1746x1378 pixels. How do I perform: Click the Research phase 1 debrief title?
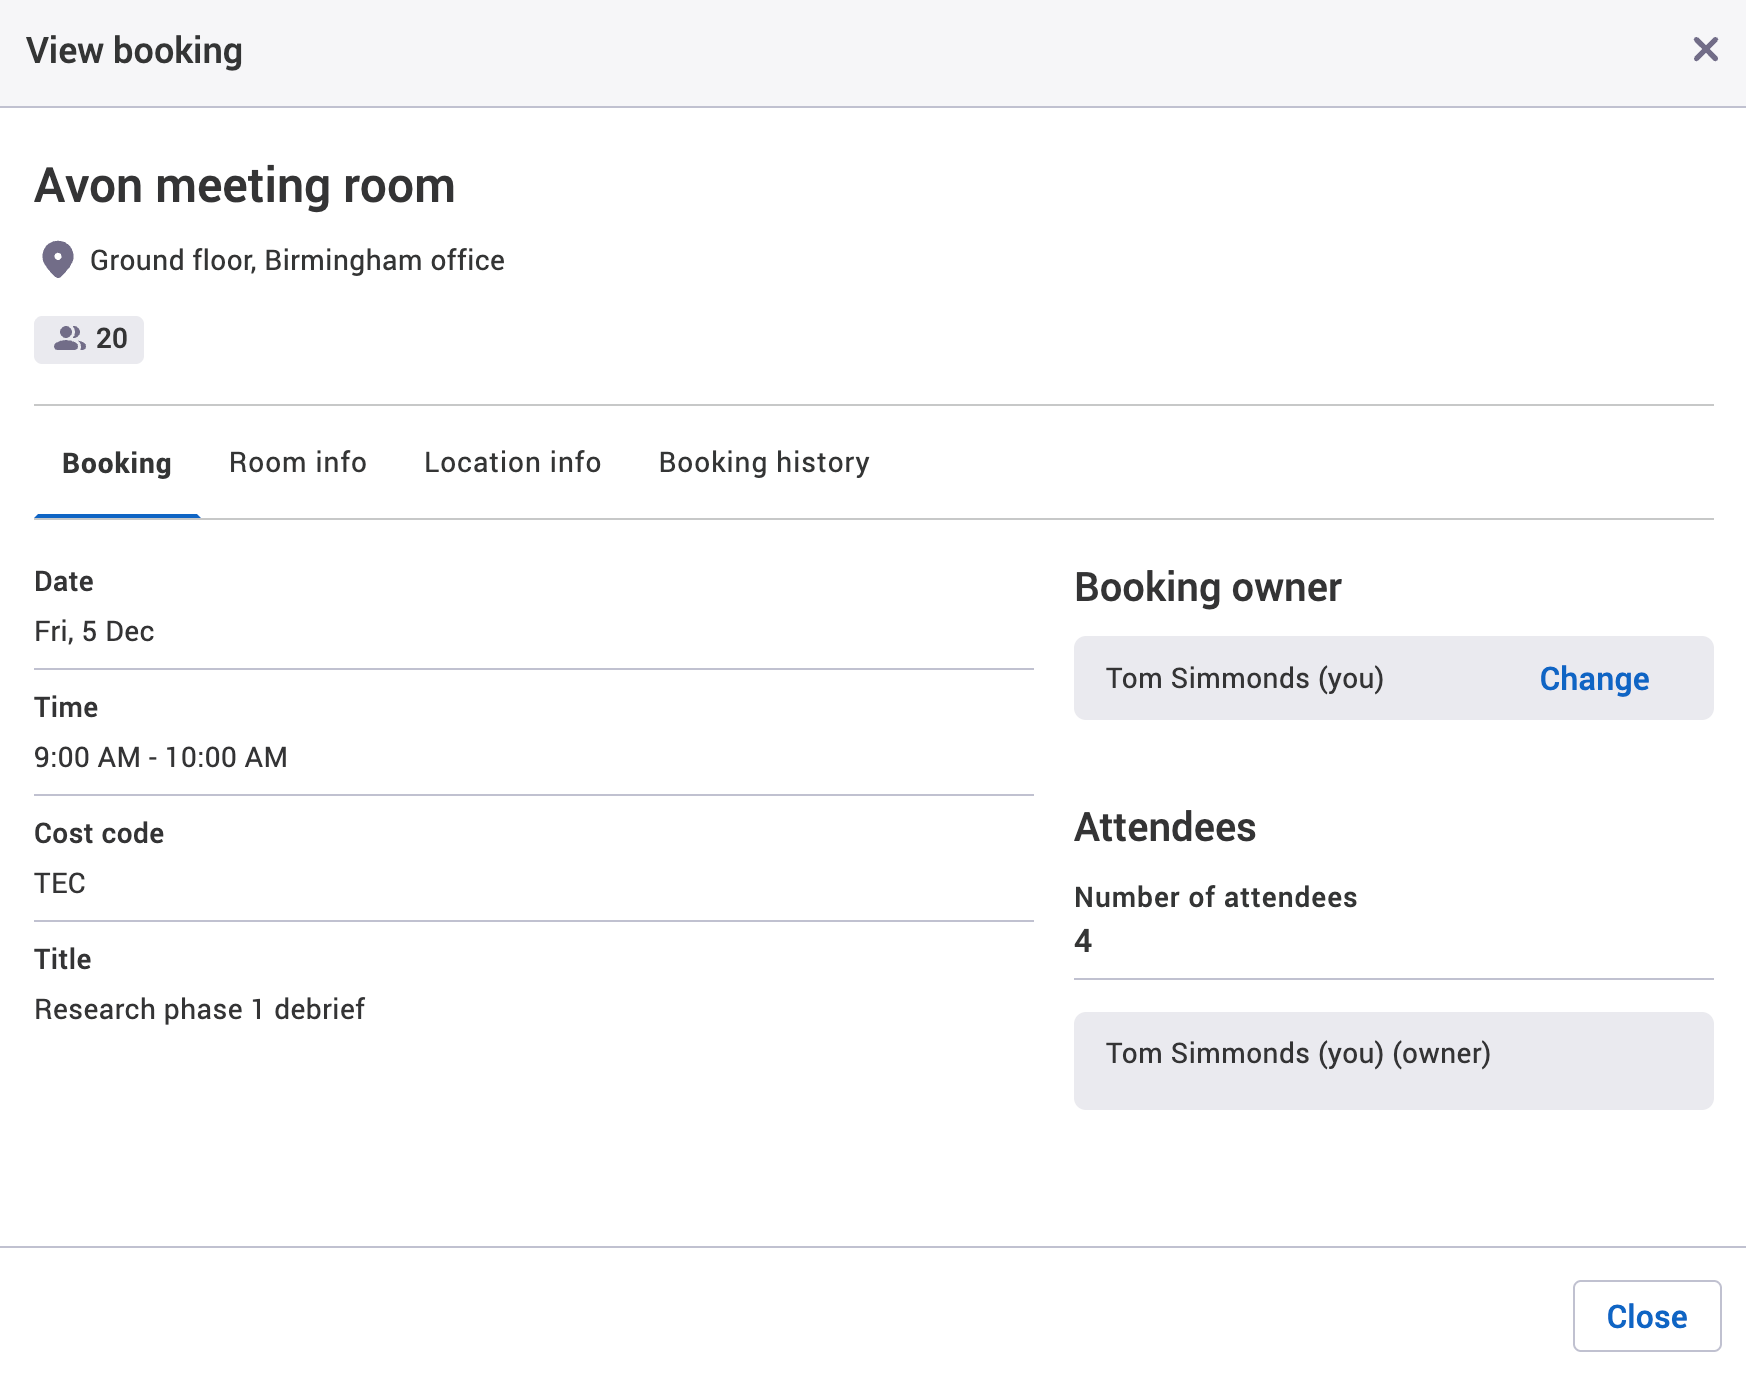(199, 1010)
